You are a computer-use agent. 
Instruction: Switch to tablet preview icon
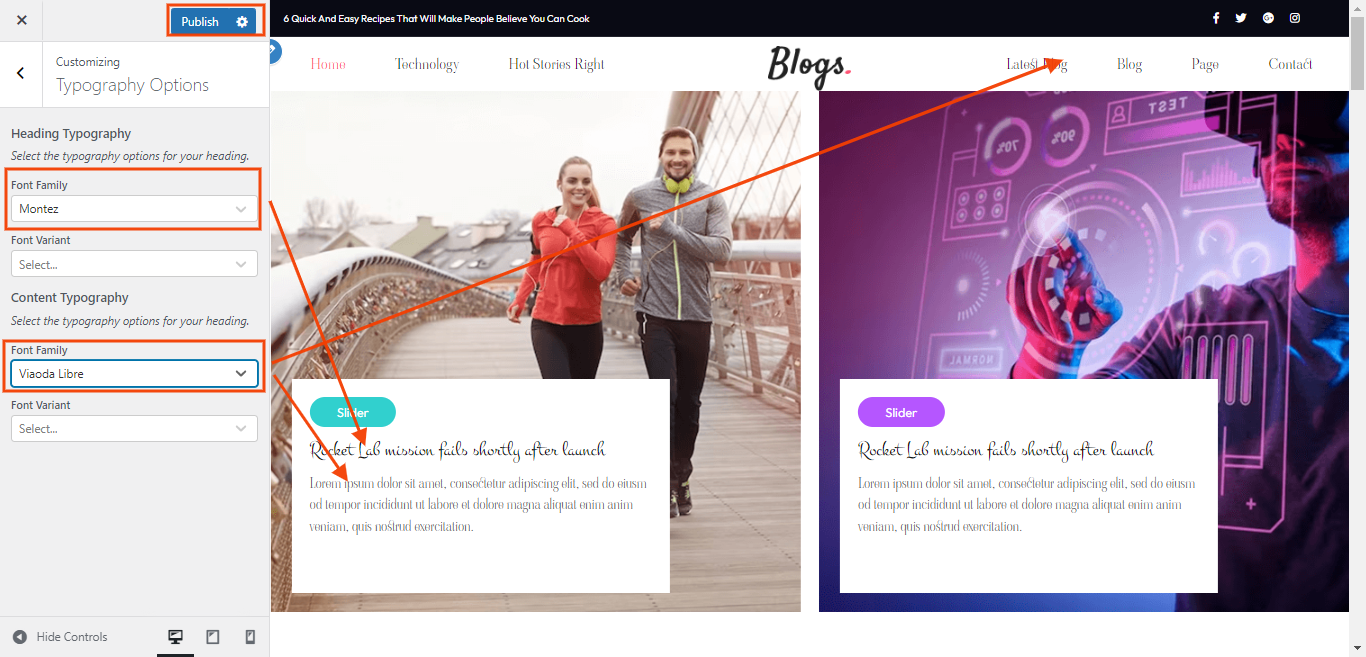coord(212,637)
